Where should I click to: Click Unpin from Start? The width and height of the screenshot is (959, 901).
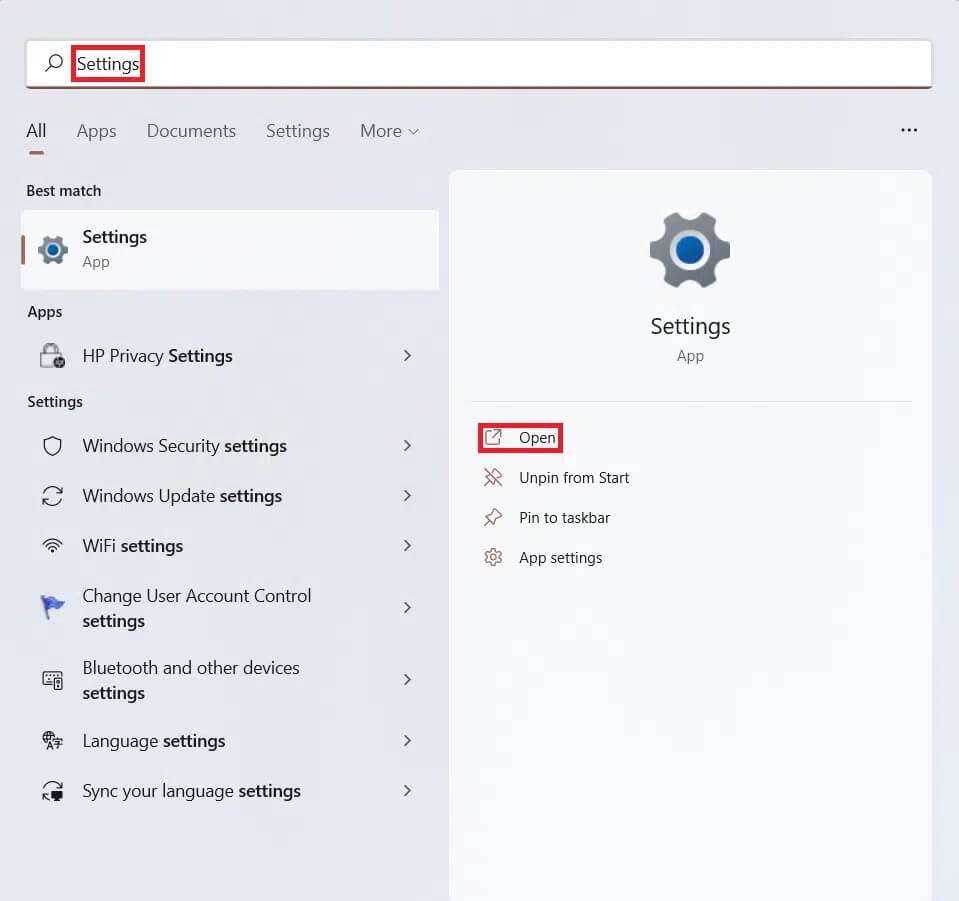(574, 478)
